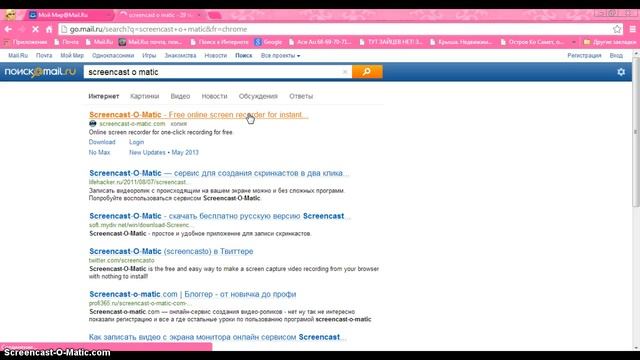Select the Обсуждения search tab
The width and height of the screenshot is (640, 360).
point(258,96)
